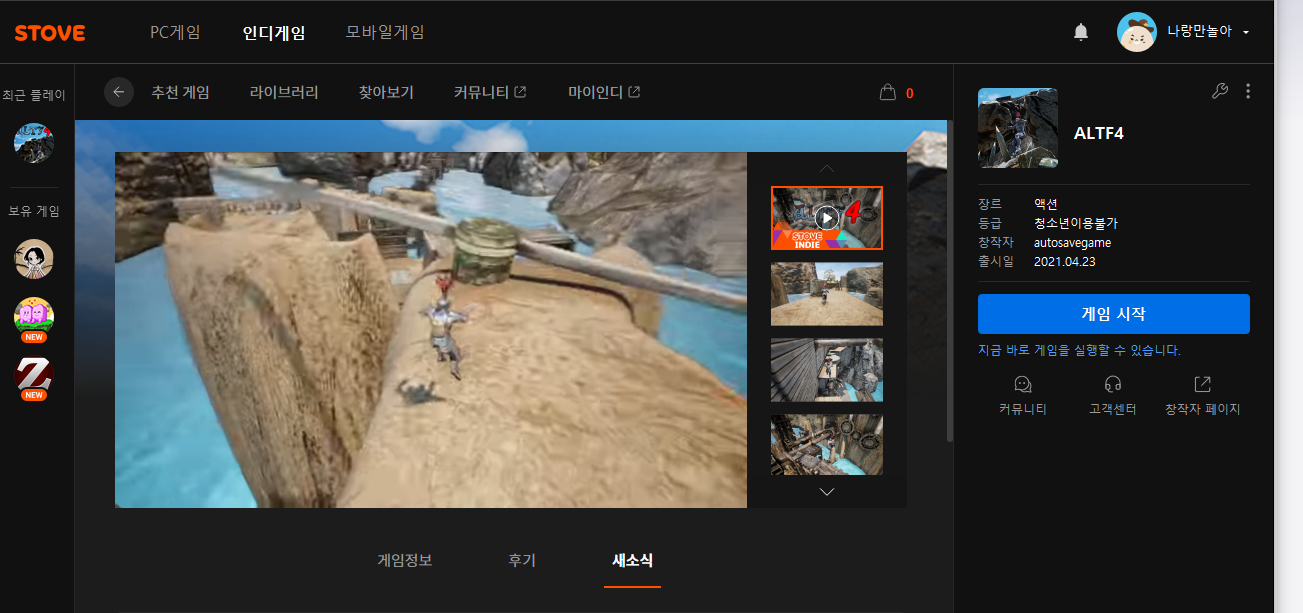Select the Z logo game in sidebar
Viewport: 1303px width, 613px height.
(x=34, y=377)
